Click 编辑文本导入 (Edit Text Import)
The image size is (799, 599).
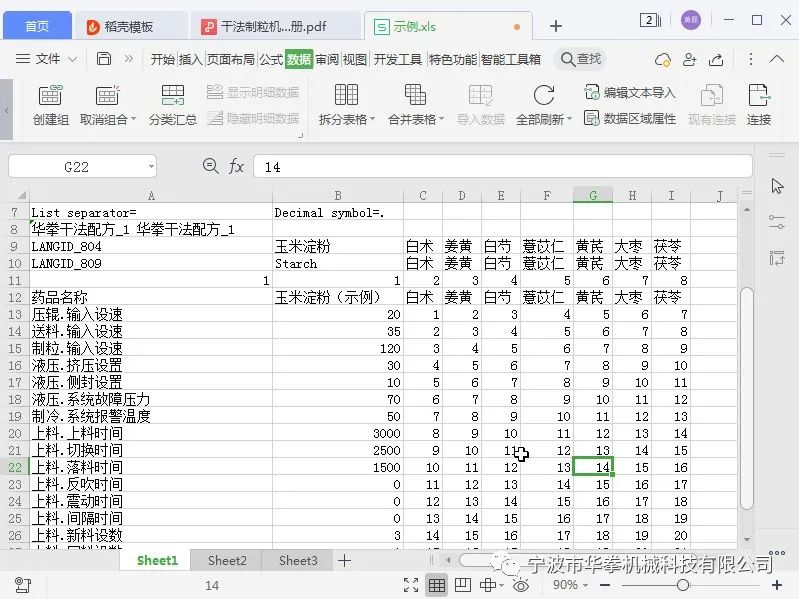click(x=630, y=93)
